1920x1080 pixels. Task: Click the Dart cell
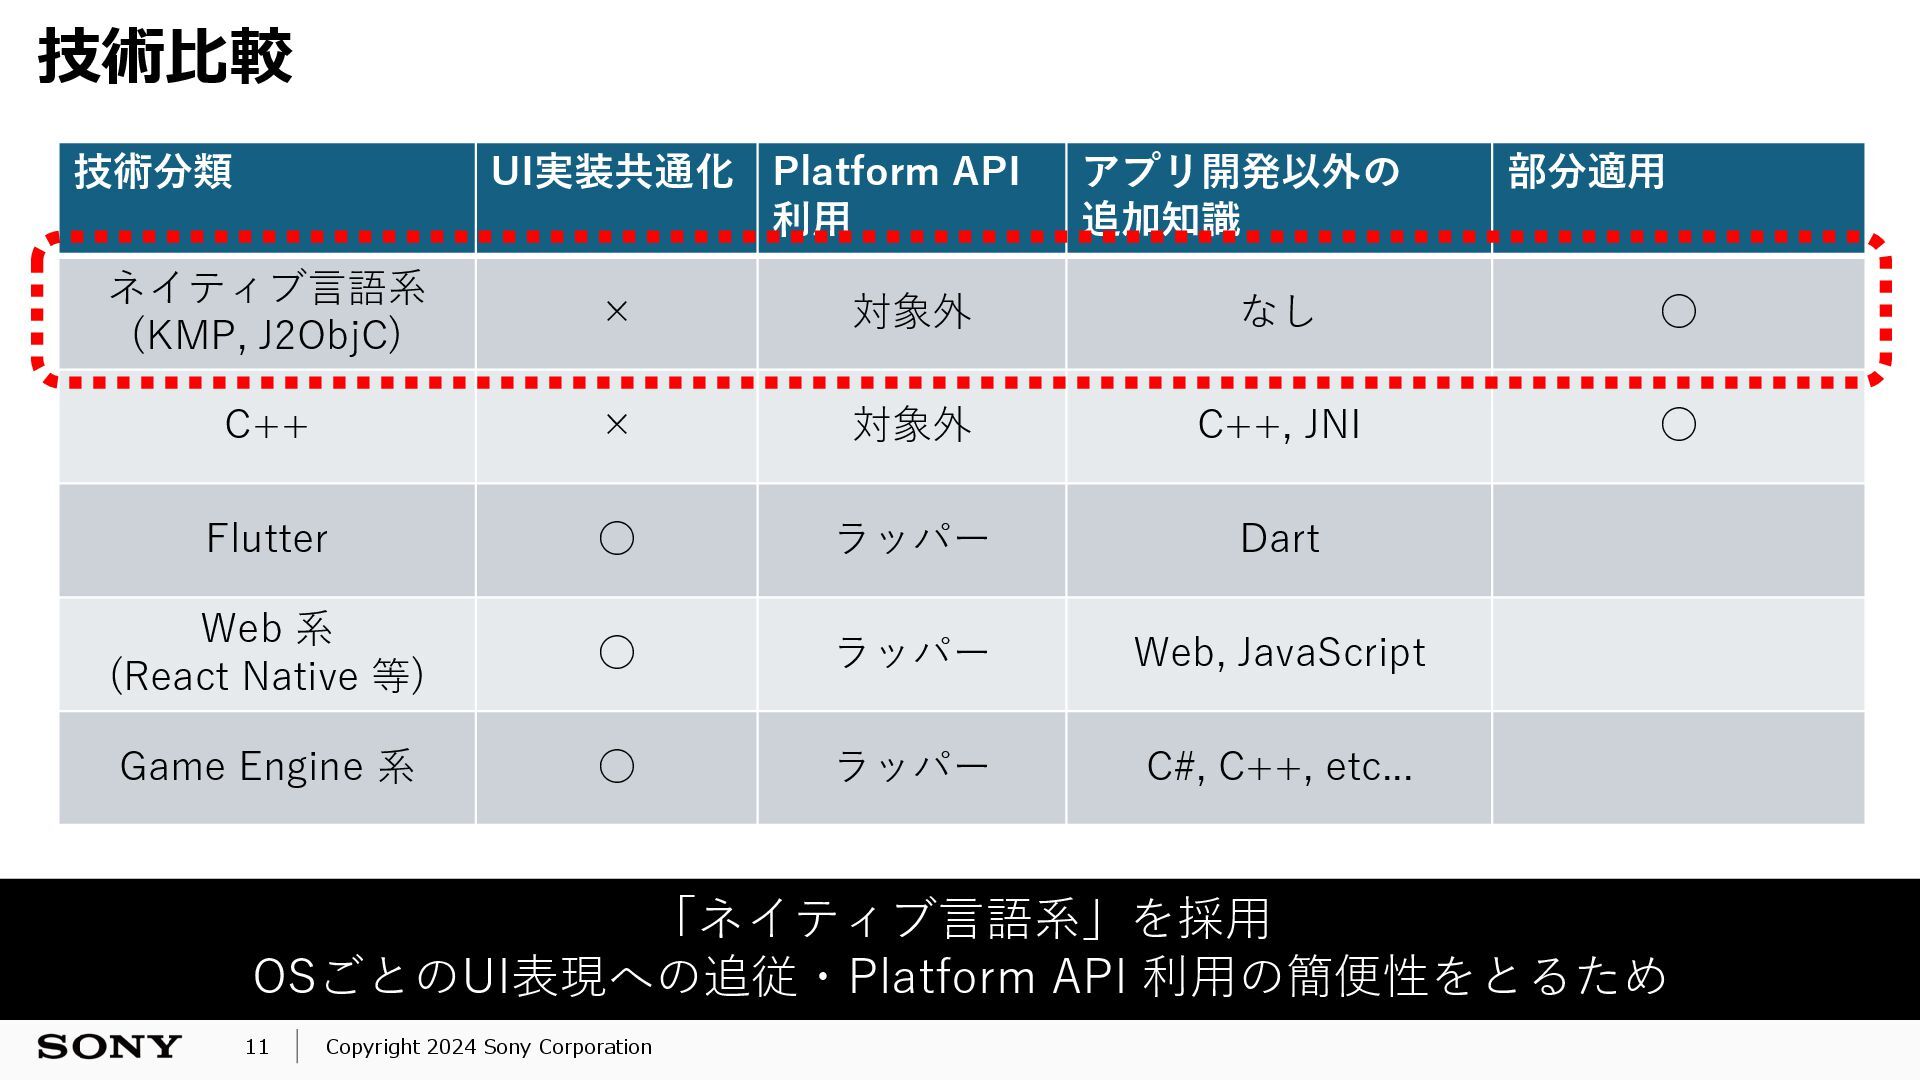coord(1280,539)
